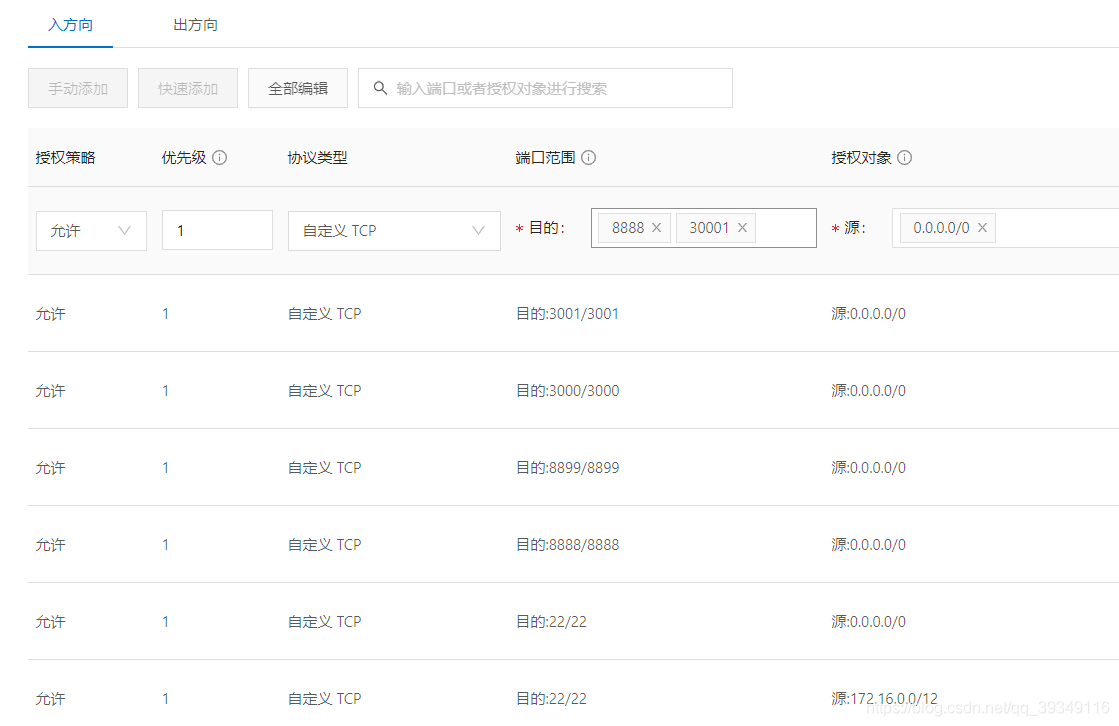Click the 快速添加 button
The width and height of the screenshot is (1119, 726).
coord(188,89)
